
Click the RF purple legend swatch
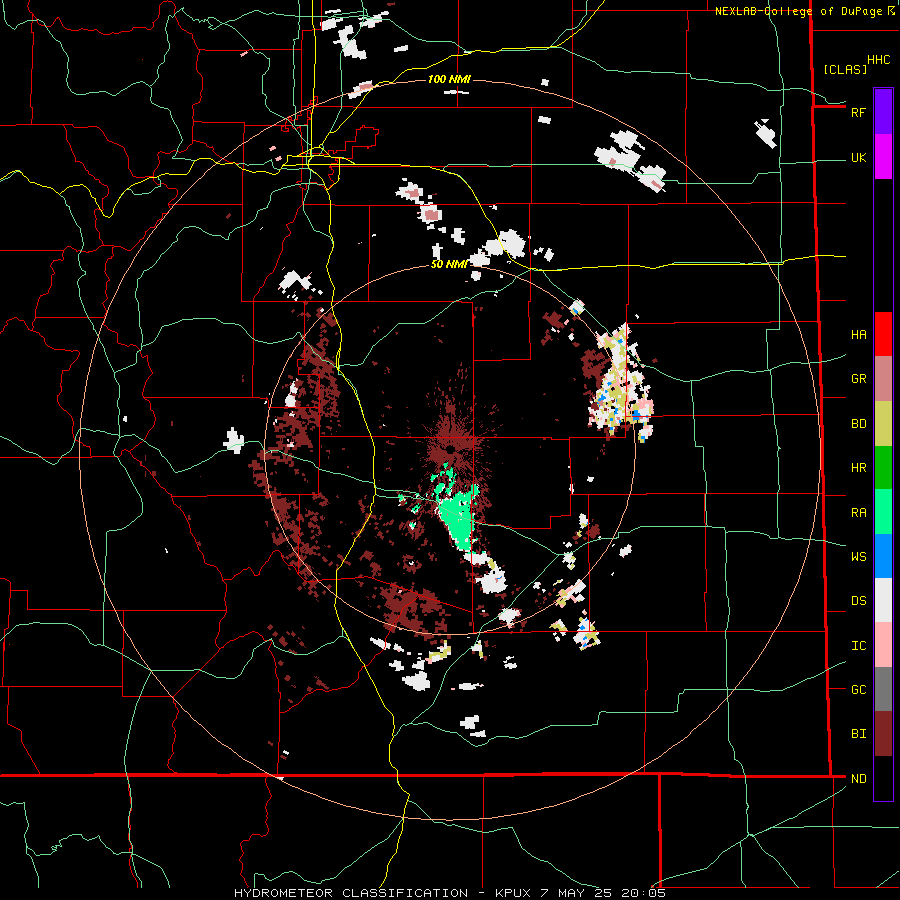883,112
